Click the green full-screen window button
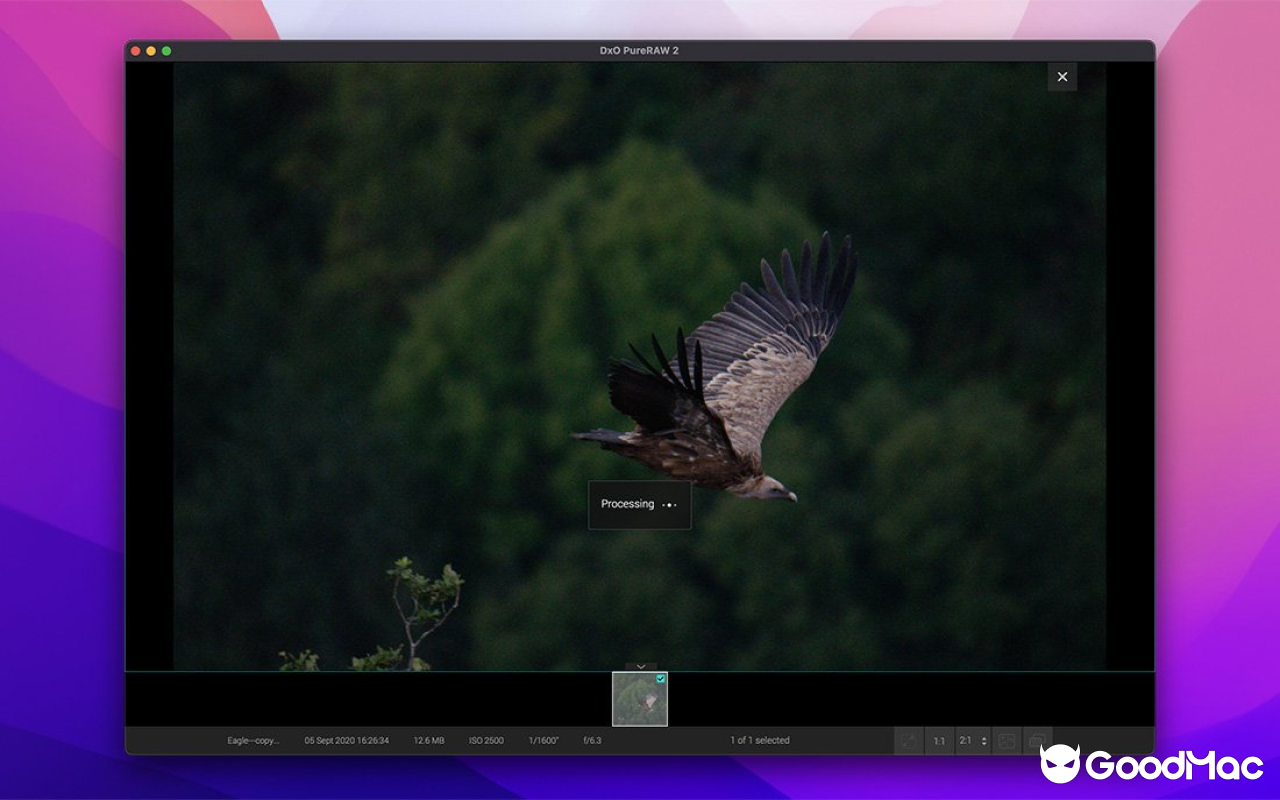 pos(167,51)
